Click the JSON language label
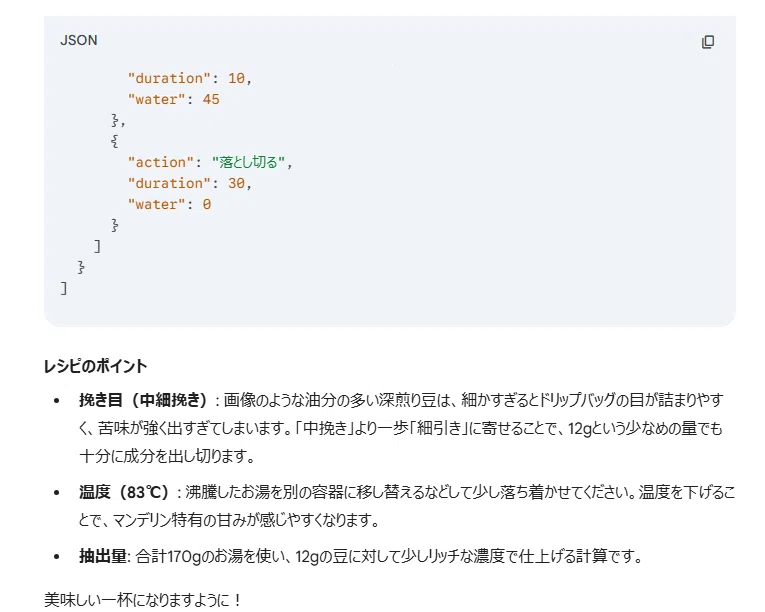The width and height of the screenshot is (765, 612). (79, 40)
